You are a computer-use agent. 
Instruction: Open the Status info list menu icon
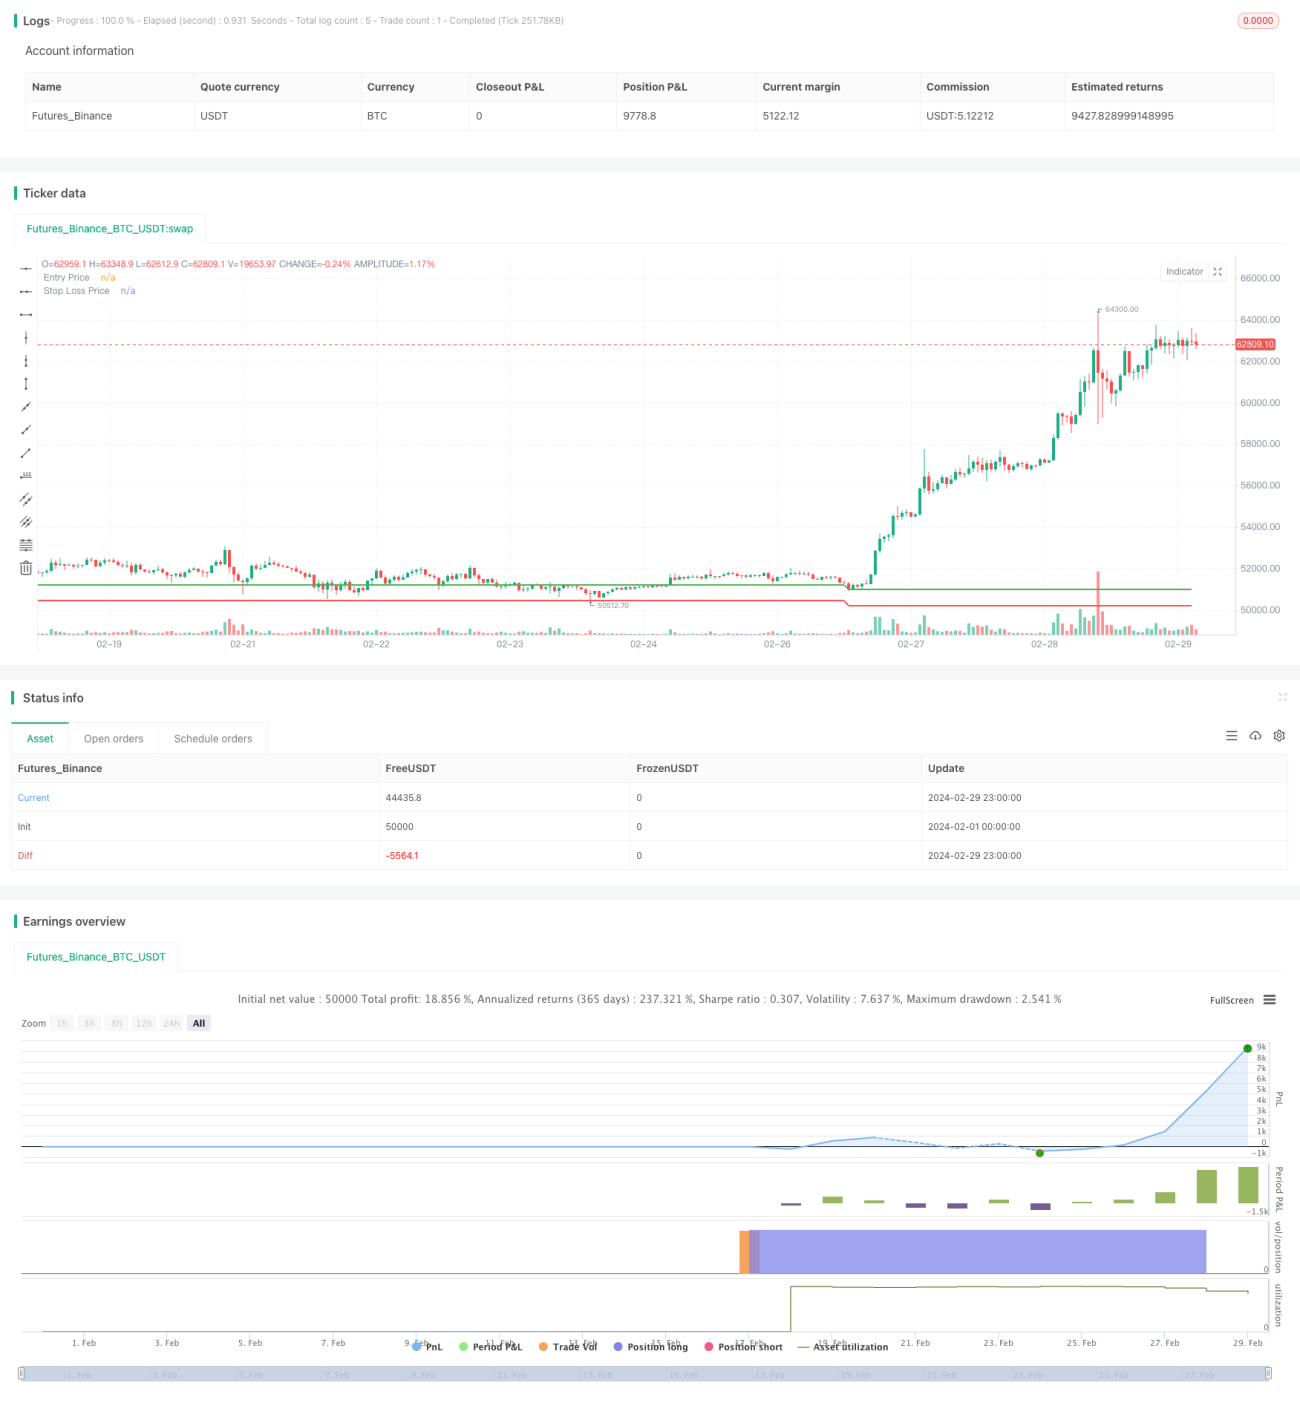point(1231,736)
